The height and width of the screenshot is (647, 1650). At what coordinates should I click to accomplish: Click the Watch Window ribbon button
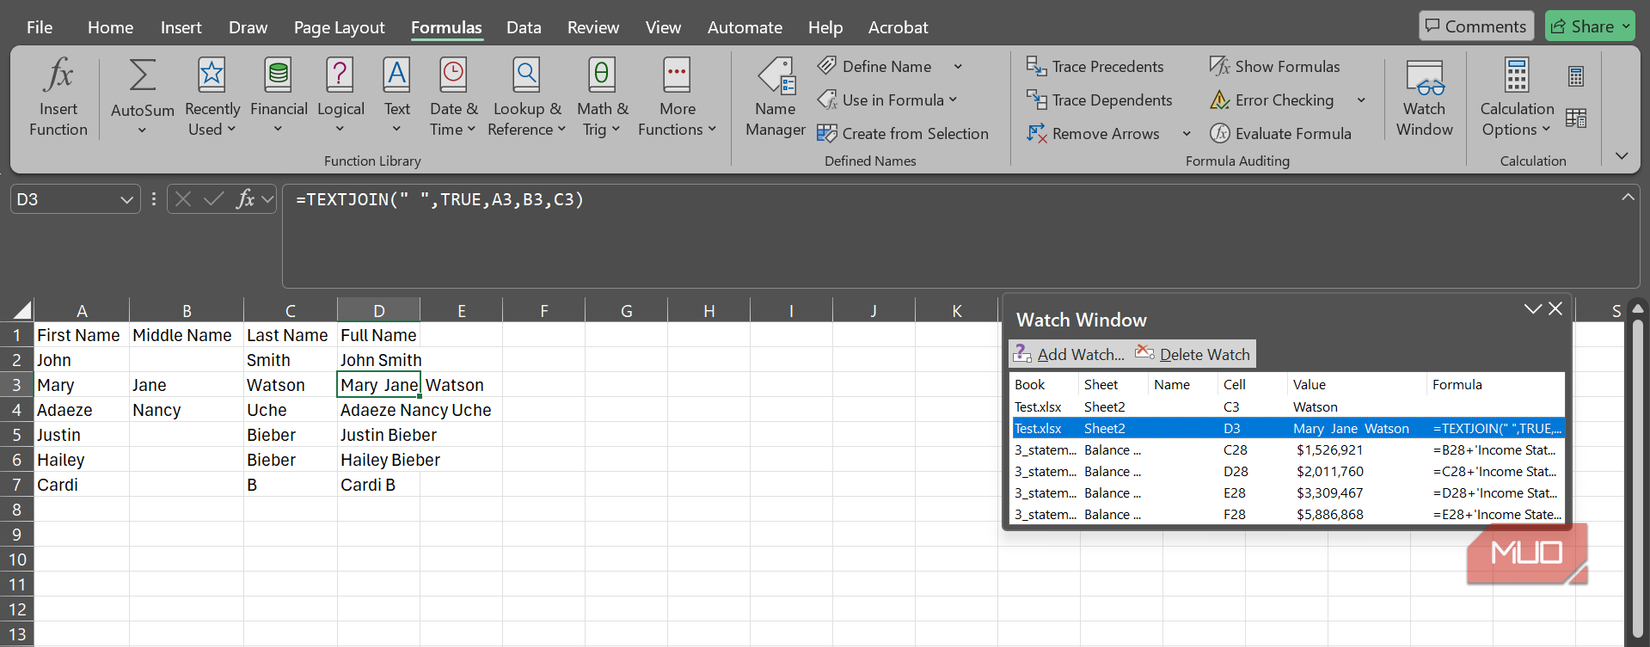[1424, 97]
